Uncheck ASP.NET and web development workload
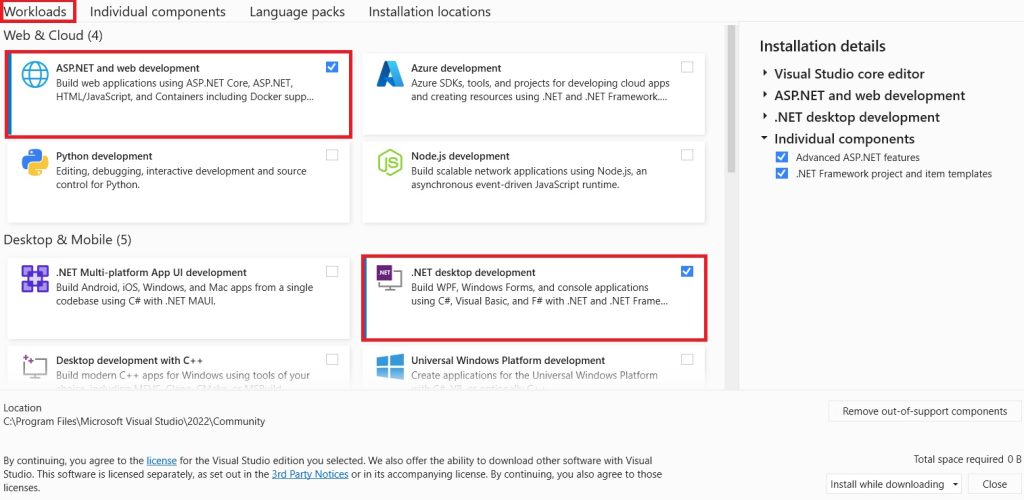Viewport: 1024px width, 500px height. pyautogui.click(x=332, y=67)
